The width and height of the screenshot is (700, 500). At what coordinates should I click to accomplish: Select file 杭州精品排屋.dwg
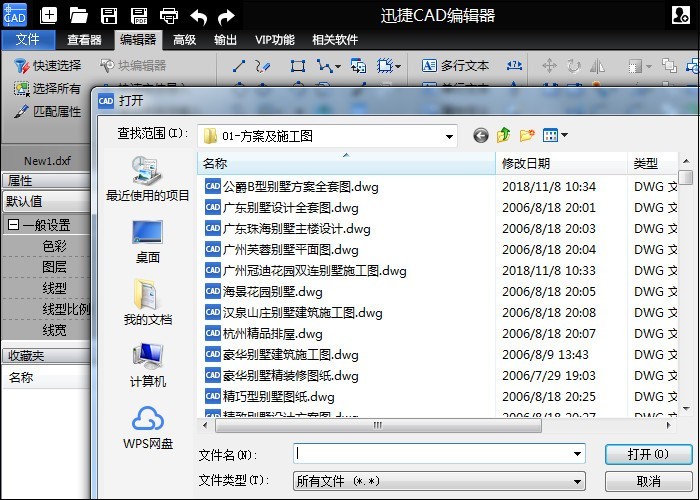click(263, 333)
